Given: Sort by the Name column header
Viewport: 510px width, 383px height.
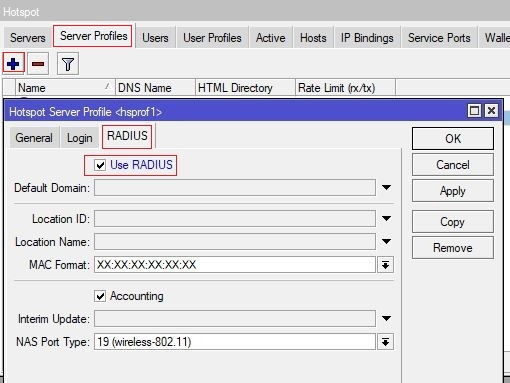Looking at the screenshot, I should tap(65, 88).
